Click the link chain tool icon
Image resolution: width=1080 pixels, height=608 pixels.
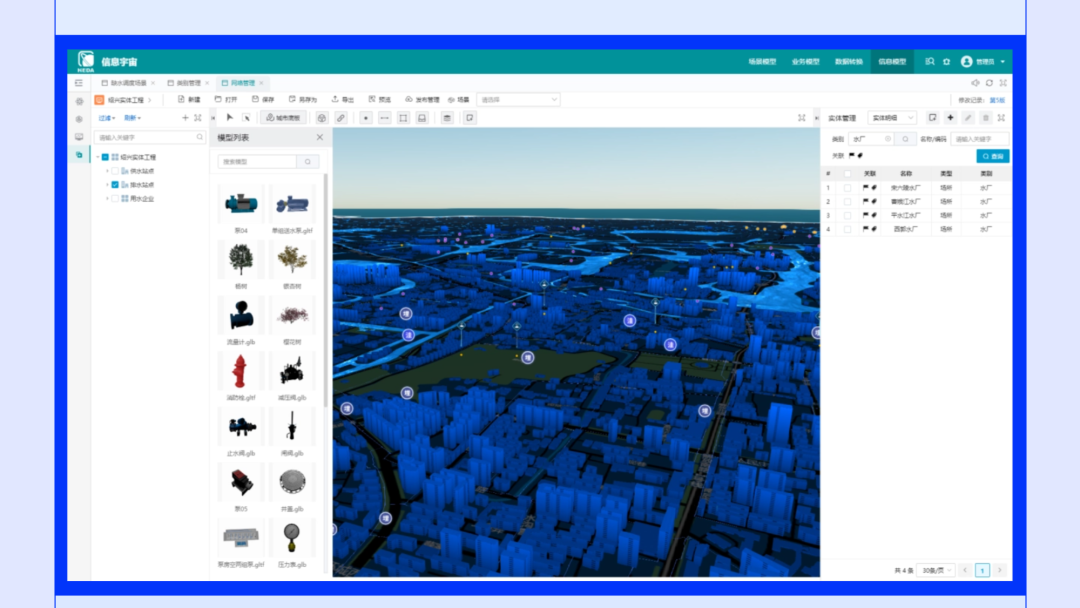[341, 118]
